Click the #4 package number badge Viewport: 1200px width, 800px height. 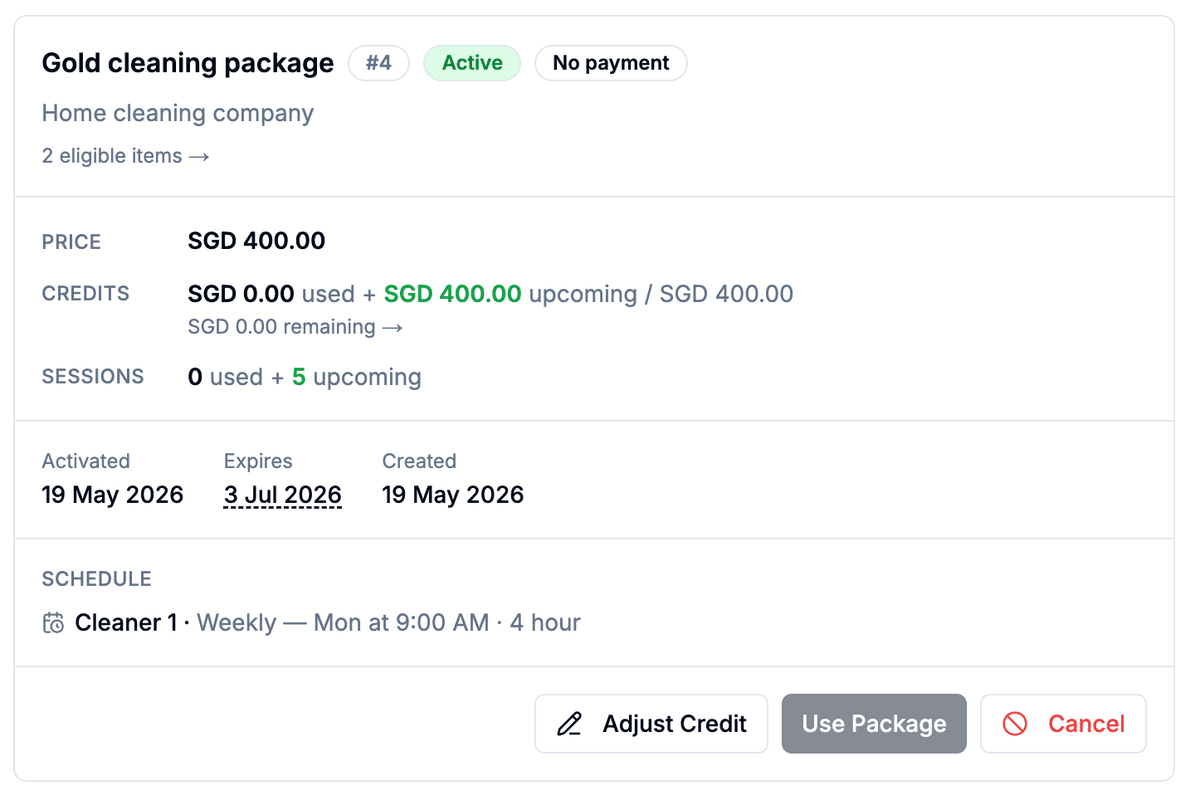379,63
